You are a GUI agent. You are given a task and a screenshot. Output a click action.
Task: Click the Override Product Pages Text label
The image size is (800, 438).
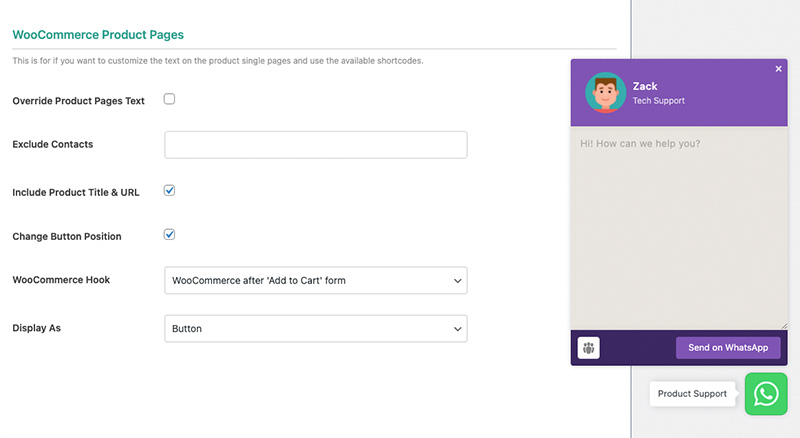78,101
